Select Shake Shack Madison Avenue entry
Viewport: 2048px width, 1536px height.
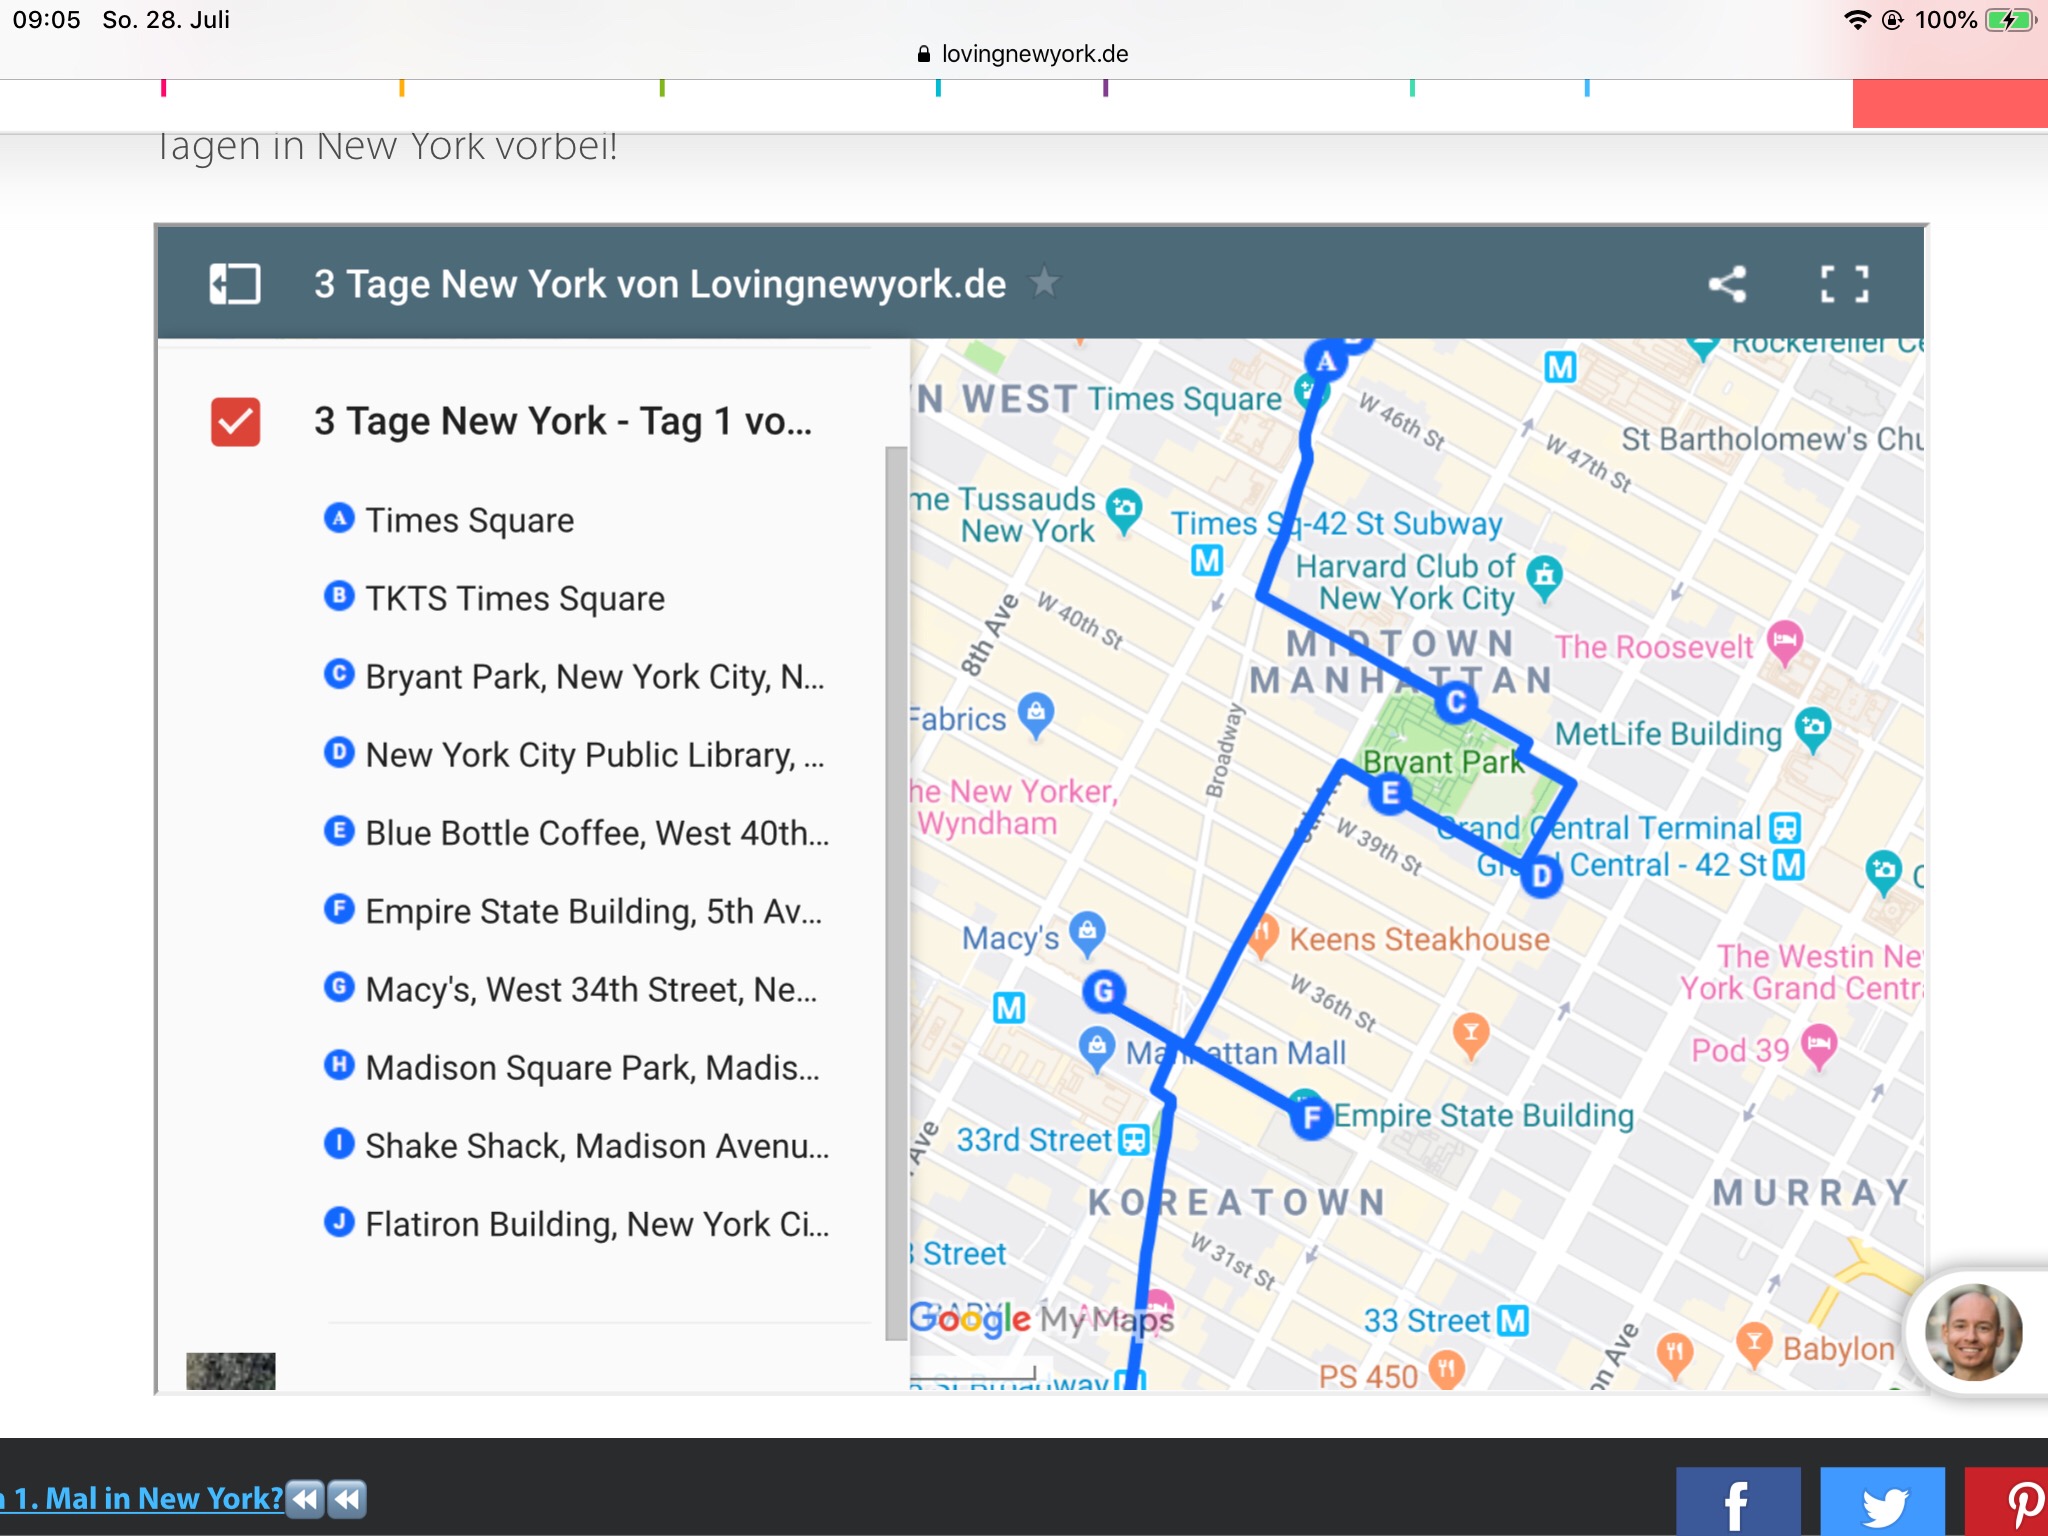(x=577, y=1145)
